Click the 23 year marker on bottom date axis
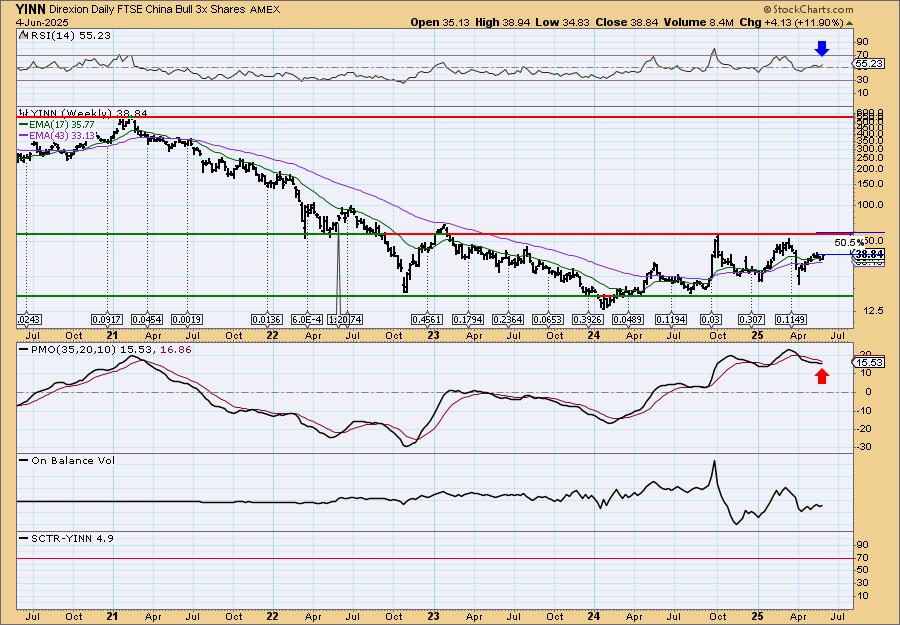The image size is (900, 625). coord(433,616)
